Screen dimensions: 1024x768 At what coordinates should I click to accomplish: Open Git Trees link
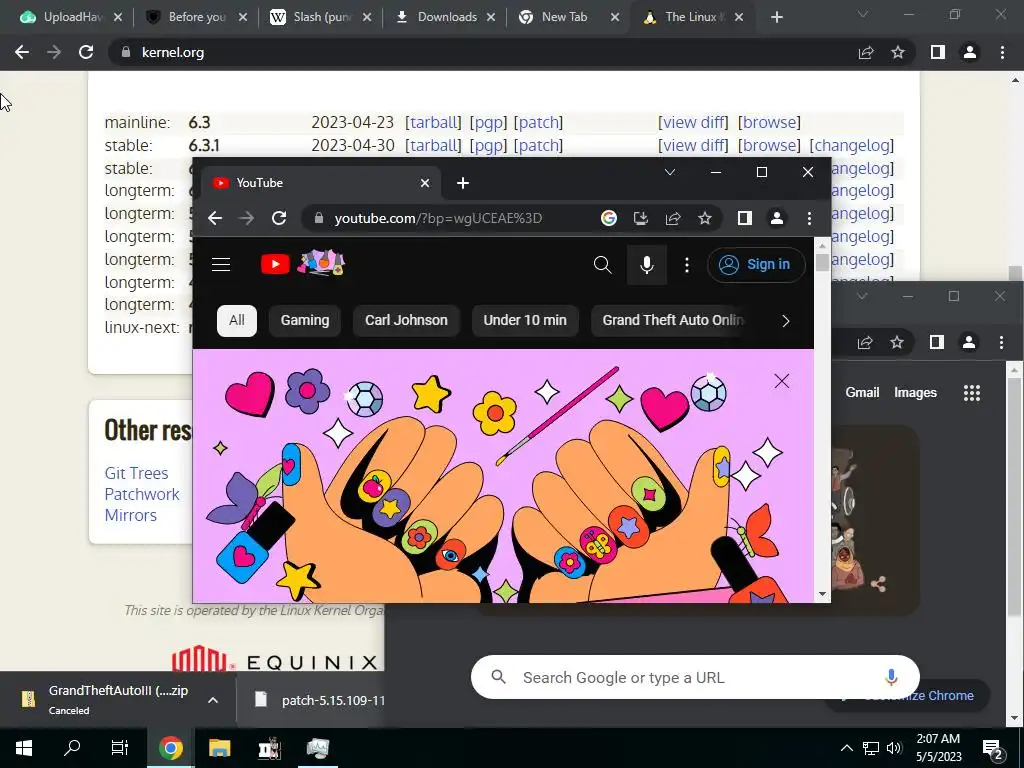click(136, 473)
